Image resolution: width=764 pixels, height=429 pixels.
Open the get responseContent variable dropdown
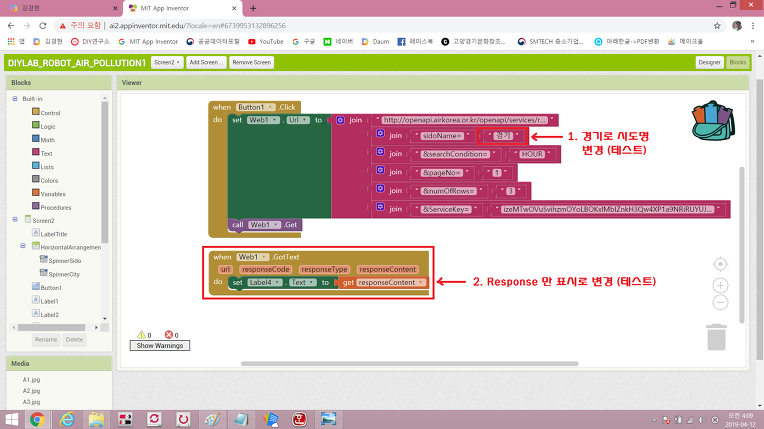(390, 282)
